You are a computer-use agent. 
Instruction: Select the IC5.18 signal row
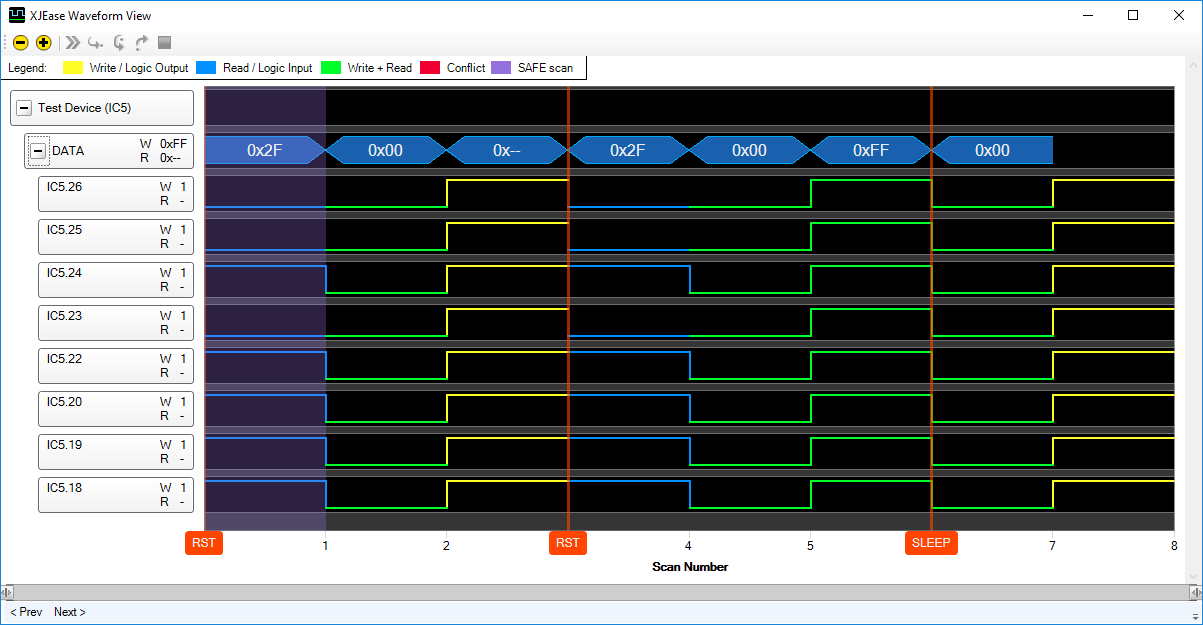(x=115, y=494)
